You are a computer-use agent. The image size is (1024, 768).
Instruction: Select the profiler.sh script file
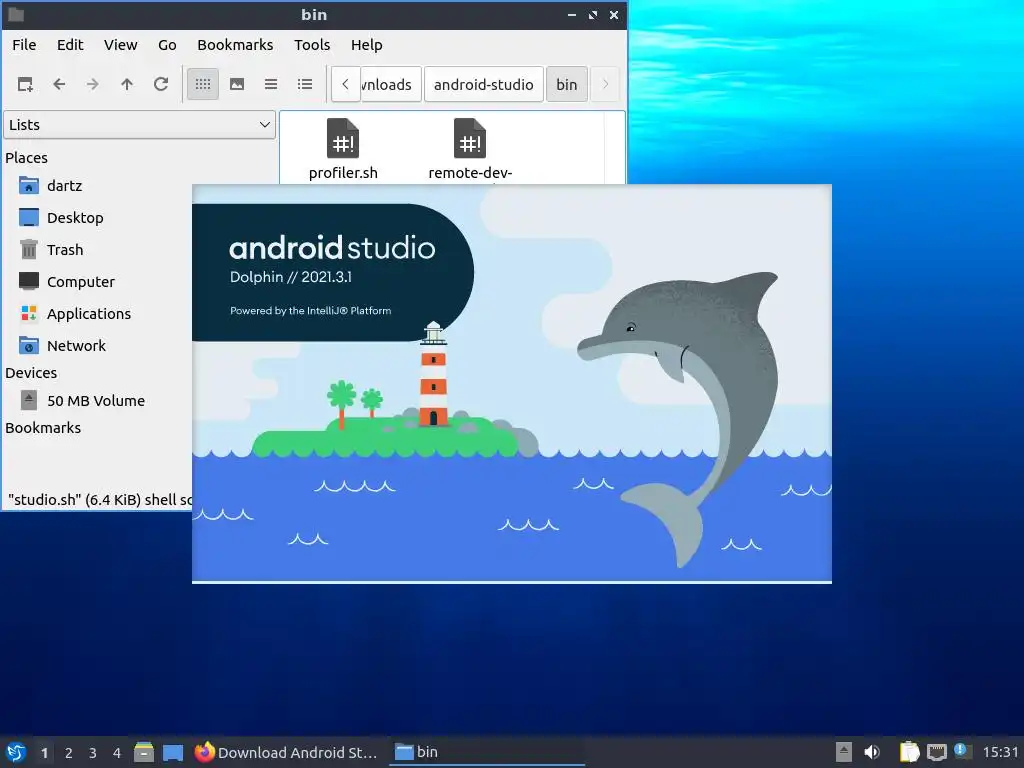click(344, 149)
